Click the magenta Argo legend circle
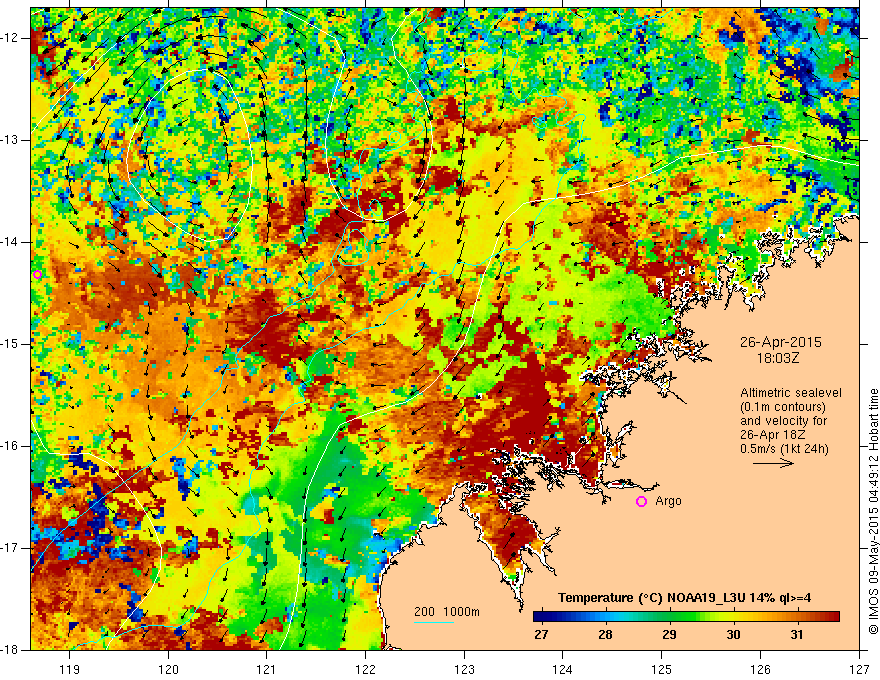Viewport: 880px width, 680px height. coord(641,502)
